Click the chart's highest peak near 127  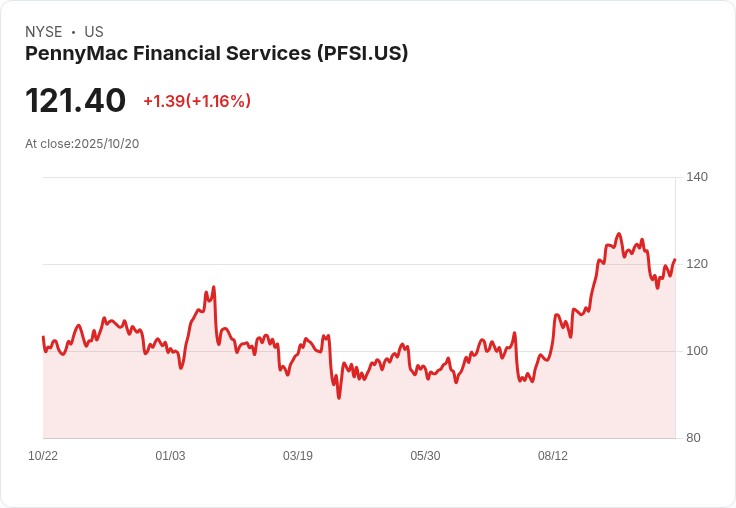619,233
